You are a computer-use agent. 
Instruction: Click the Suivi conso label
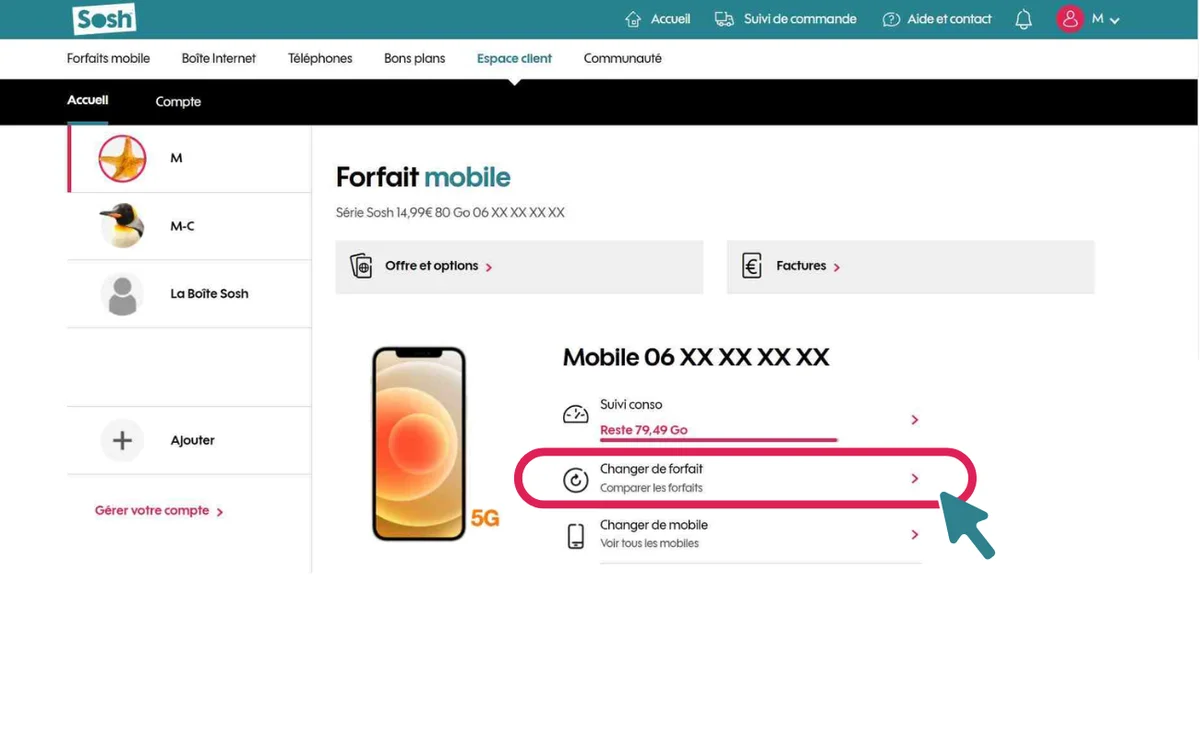tap(631, 404)
